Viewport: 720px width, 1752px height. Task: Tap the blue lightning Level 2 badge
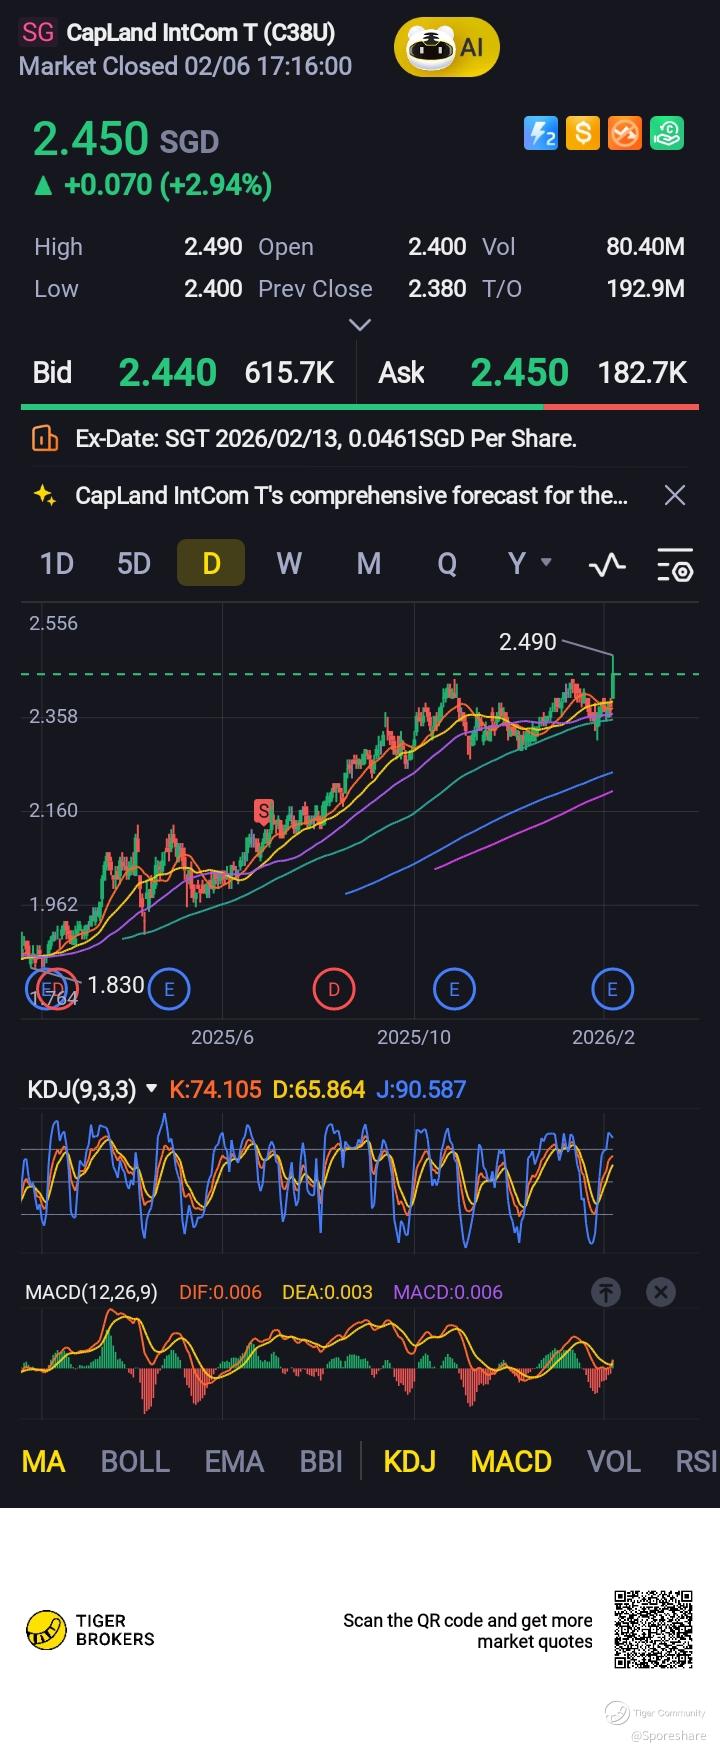[541, 133]
